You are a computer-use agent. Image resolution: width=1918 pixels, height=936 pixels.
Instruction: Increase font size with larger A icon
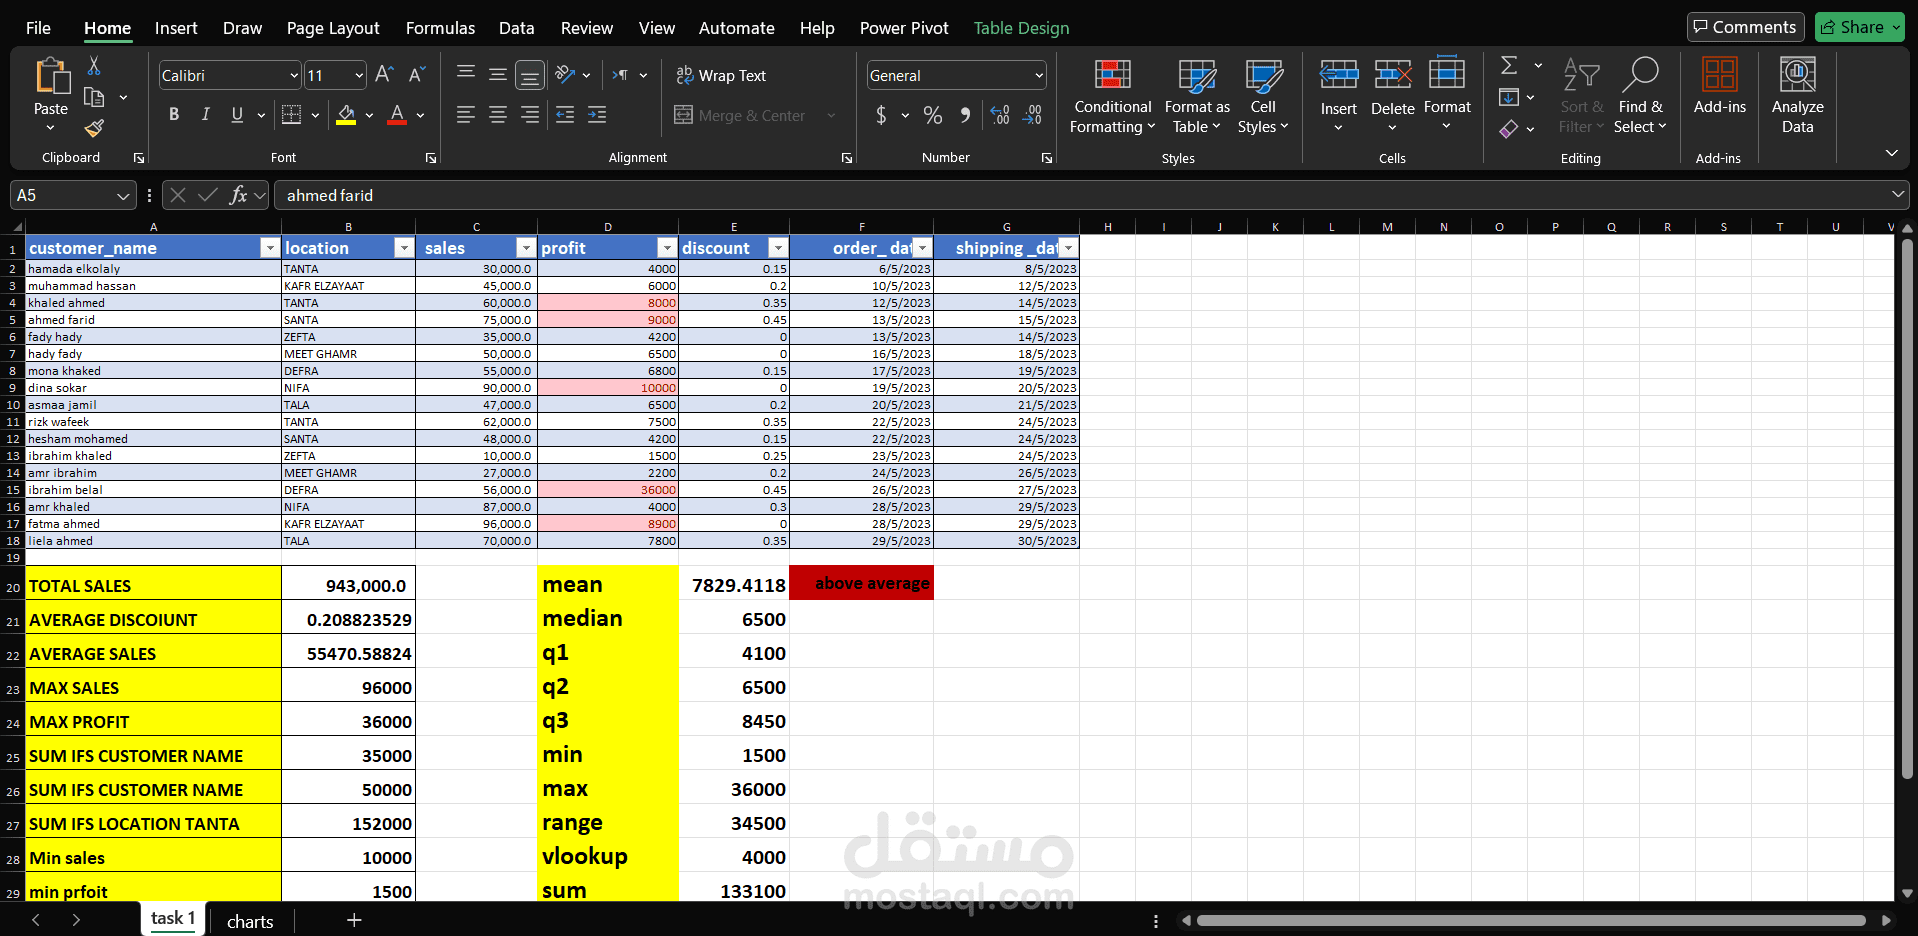click(x=384, y=75)
